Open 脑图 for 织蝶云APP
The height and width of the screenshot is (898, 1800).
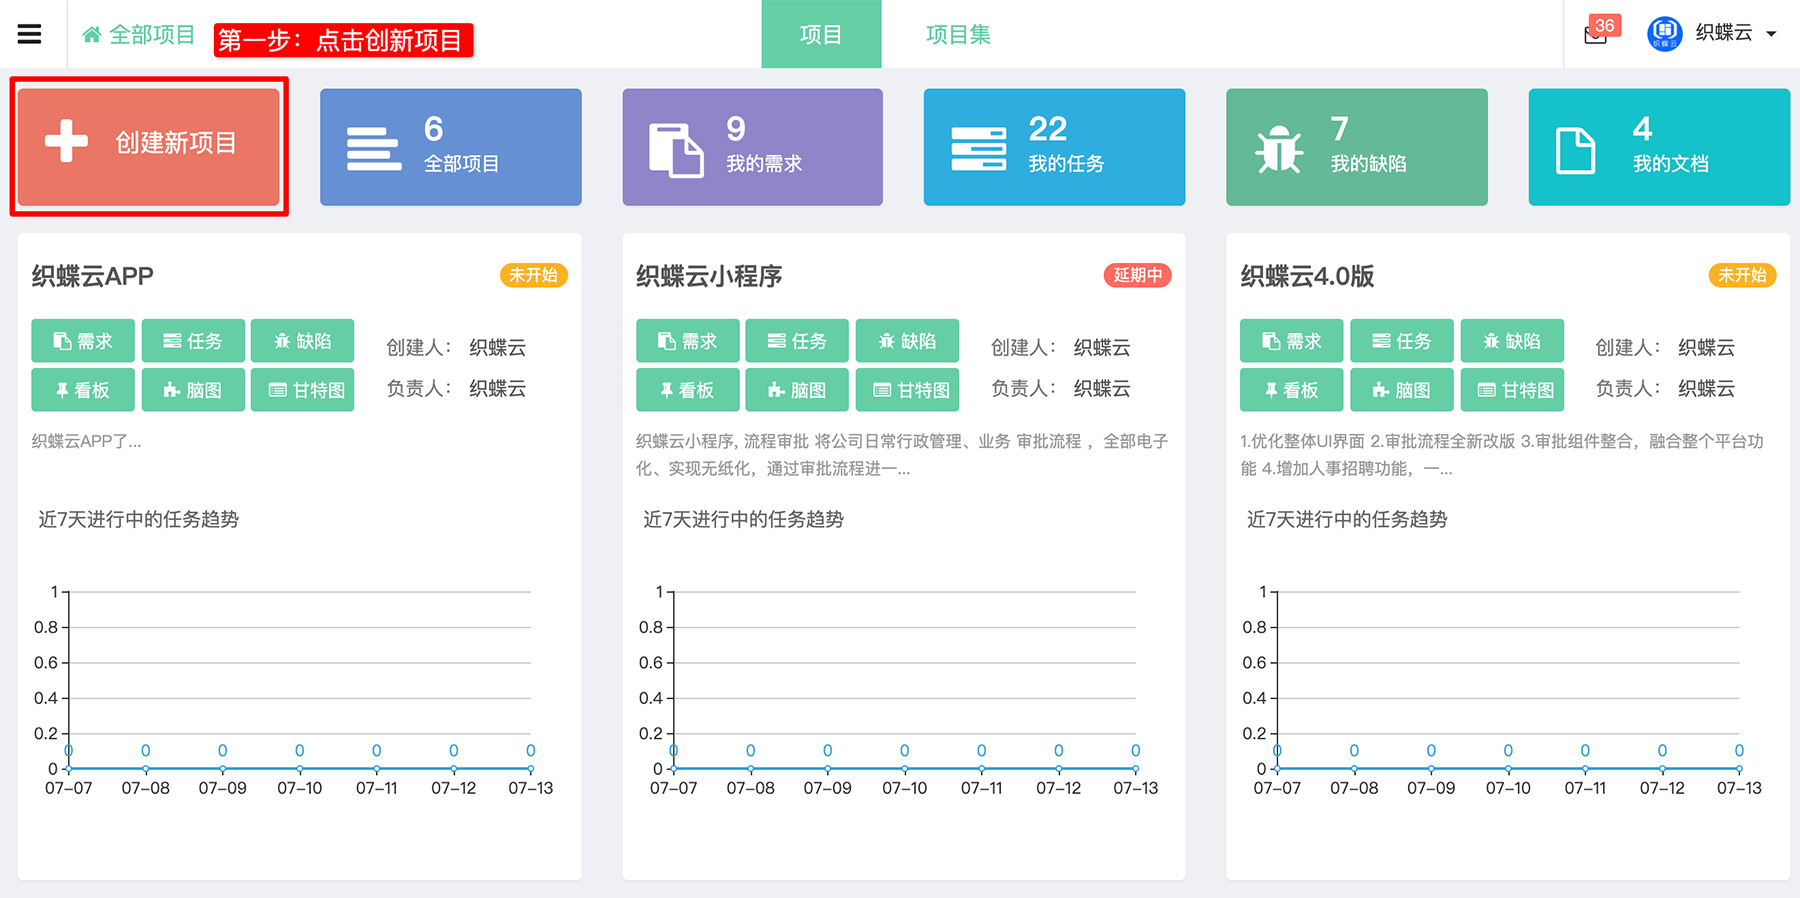pyautogui.click(x=193, y=390)
